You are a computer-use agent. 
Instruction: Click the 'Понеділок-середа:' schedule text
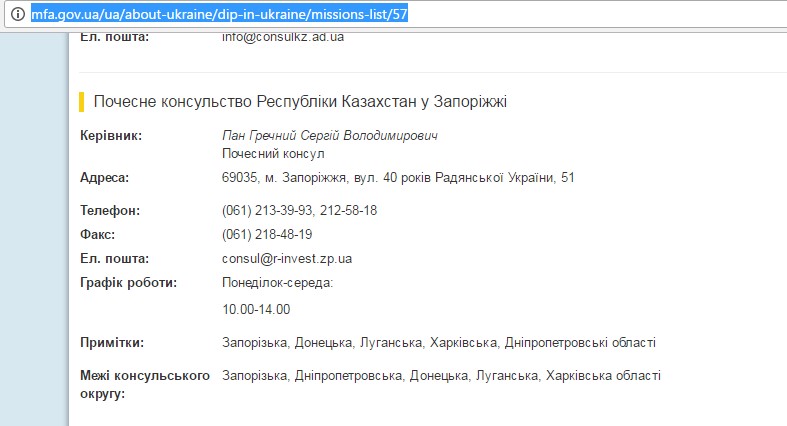click(x=277, y=283)
